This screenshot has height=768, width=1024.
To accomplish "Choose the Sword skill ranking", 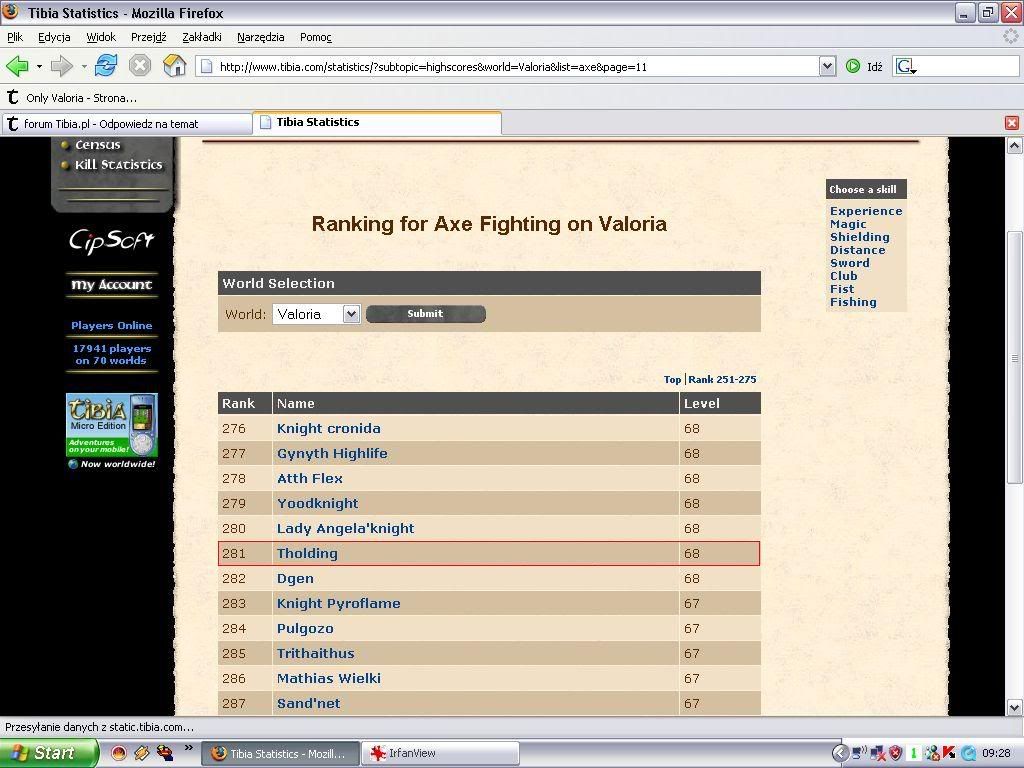I will point(850,263).
